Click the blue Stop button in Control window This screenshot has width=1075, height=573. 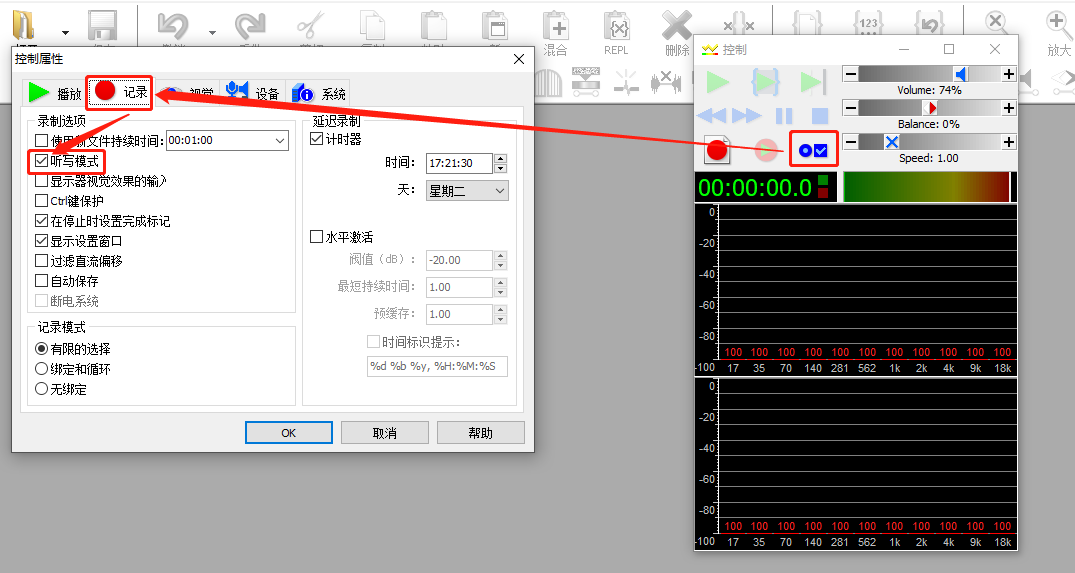pyautogui.click(x=819, y=116)
